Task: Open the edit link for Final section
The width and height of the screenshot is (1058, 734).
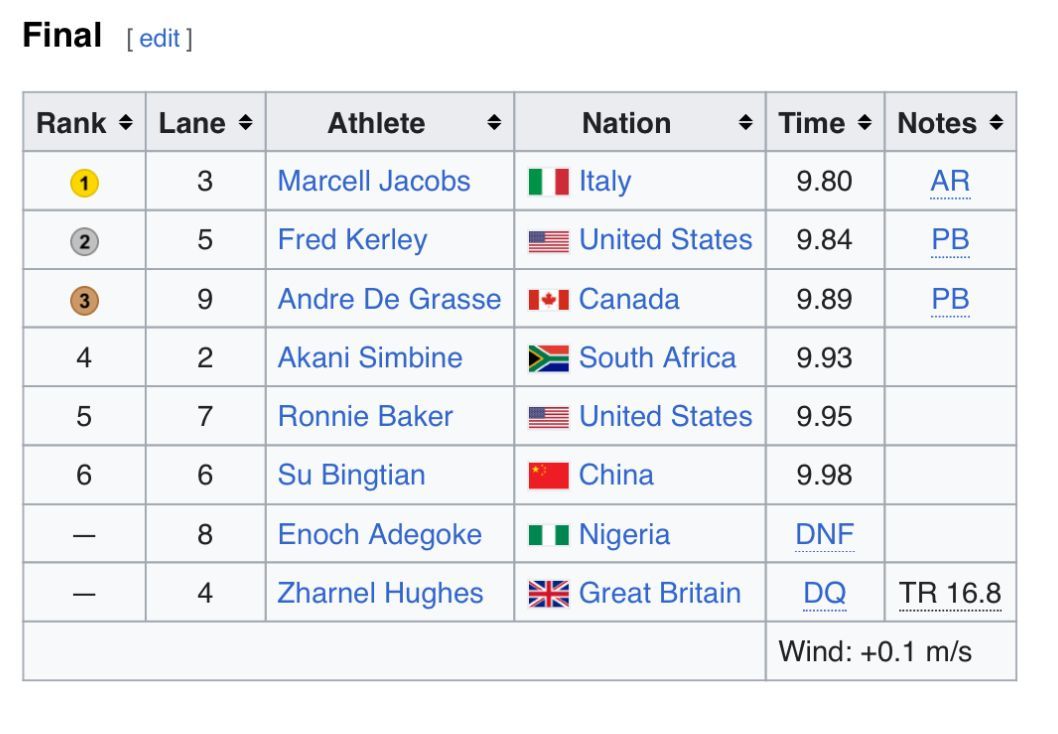Action: click(x=159, y=39)
